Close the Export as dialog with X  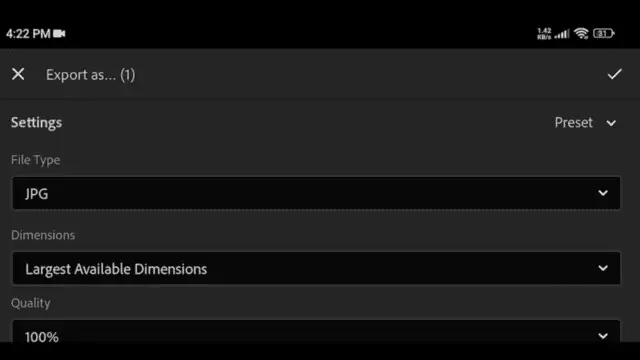pyautogui.click(x=18, y=74)
